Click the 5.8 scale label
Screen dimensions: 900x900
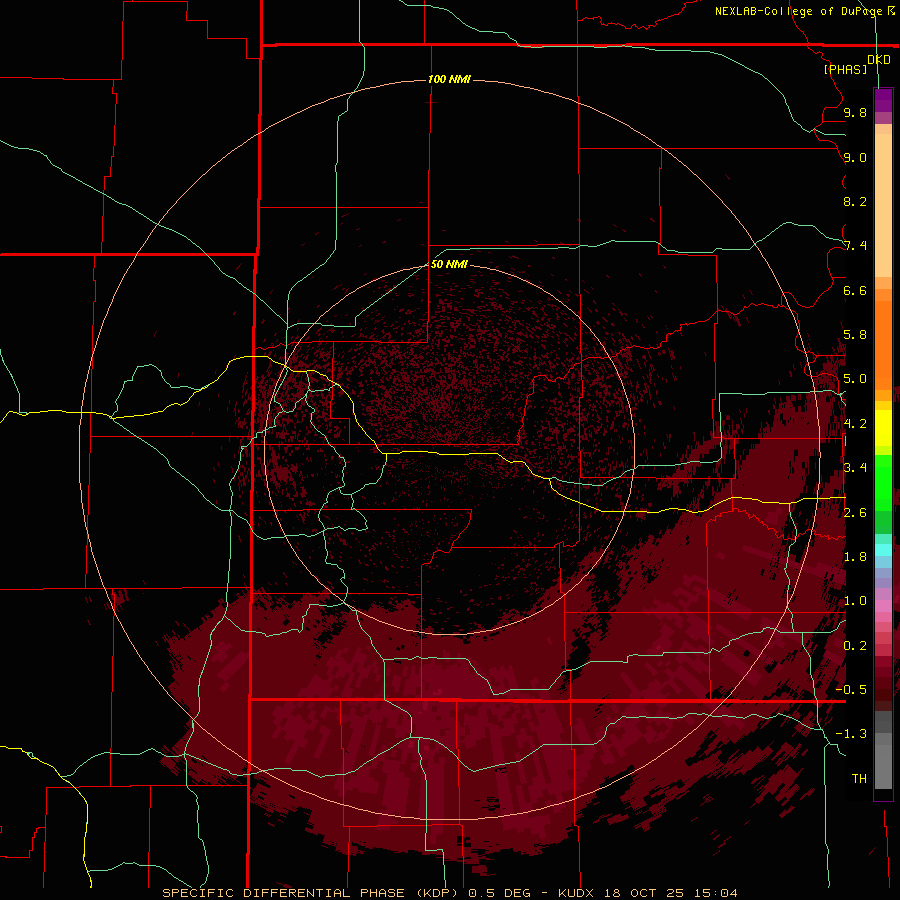[855, 335]
